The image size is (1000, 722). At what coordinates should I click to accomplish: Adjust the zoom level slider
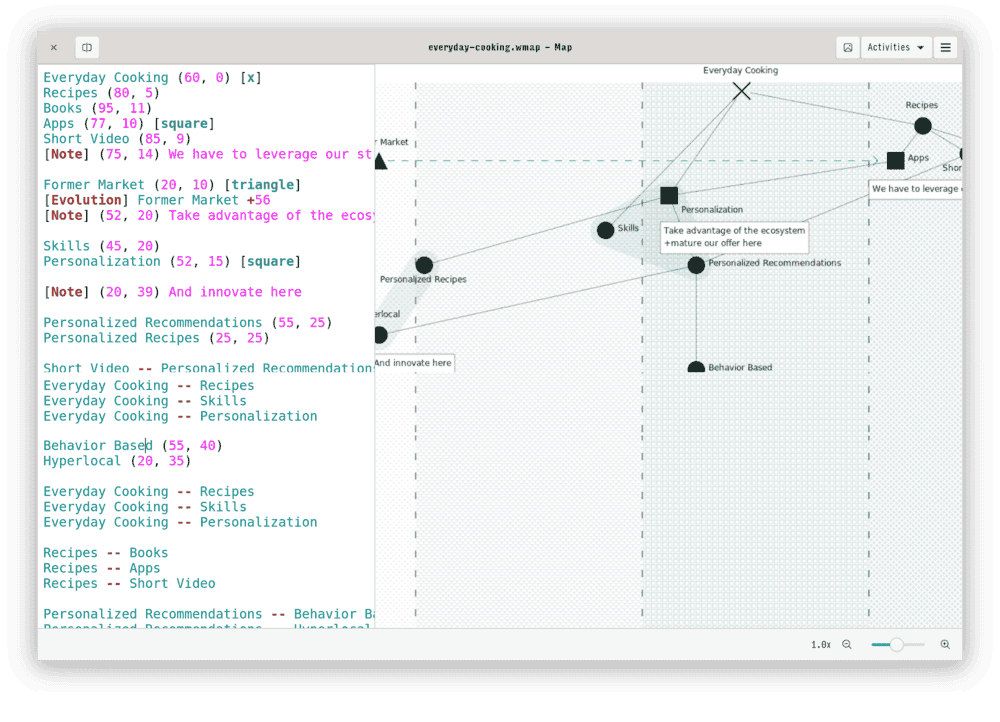pyautogui.click(x=897, y=645)
